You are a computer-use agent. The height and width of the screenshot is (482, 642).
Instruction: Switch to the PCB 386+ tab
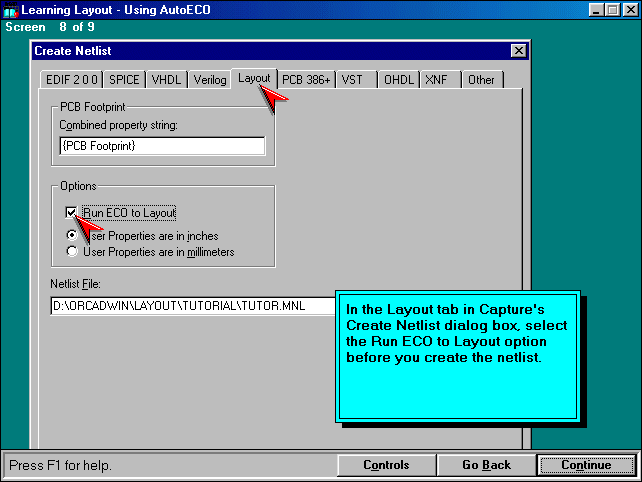[305, 80]
